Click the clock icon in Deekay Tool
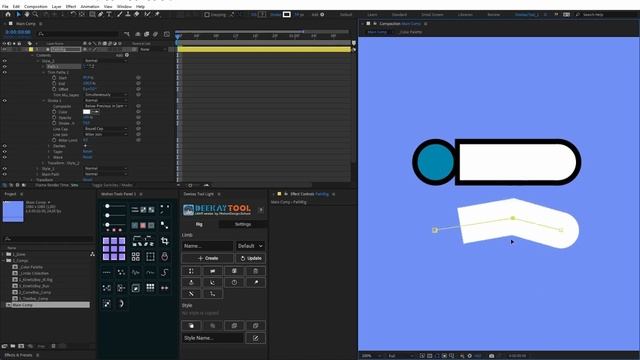 (x=234, y=282)
